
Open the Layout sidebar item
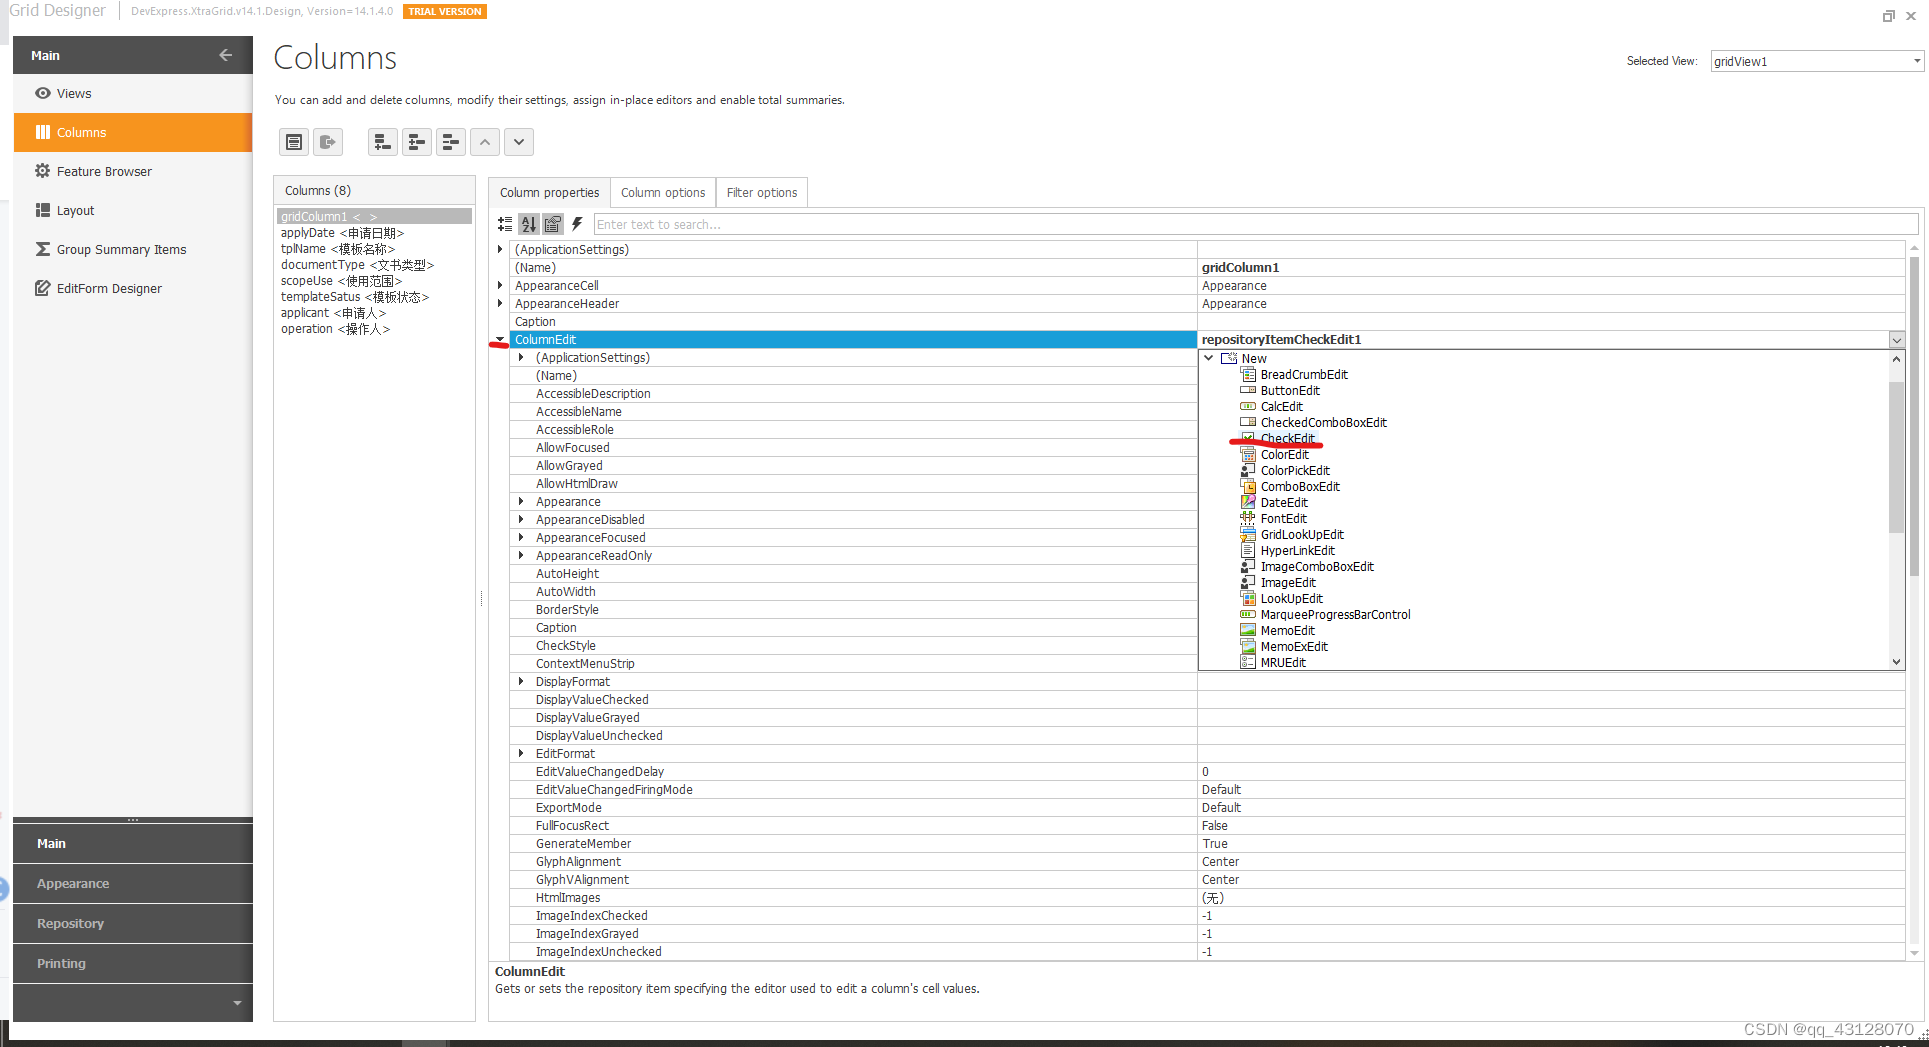(133, 210)
